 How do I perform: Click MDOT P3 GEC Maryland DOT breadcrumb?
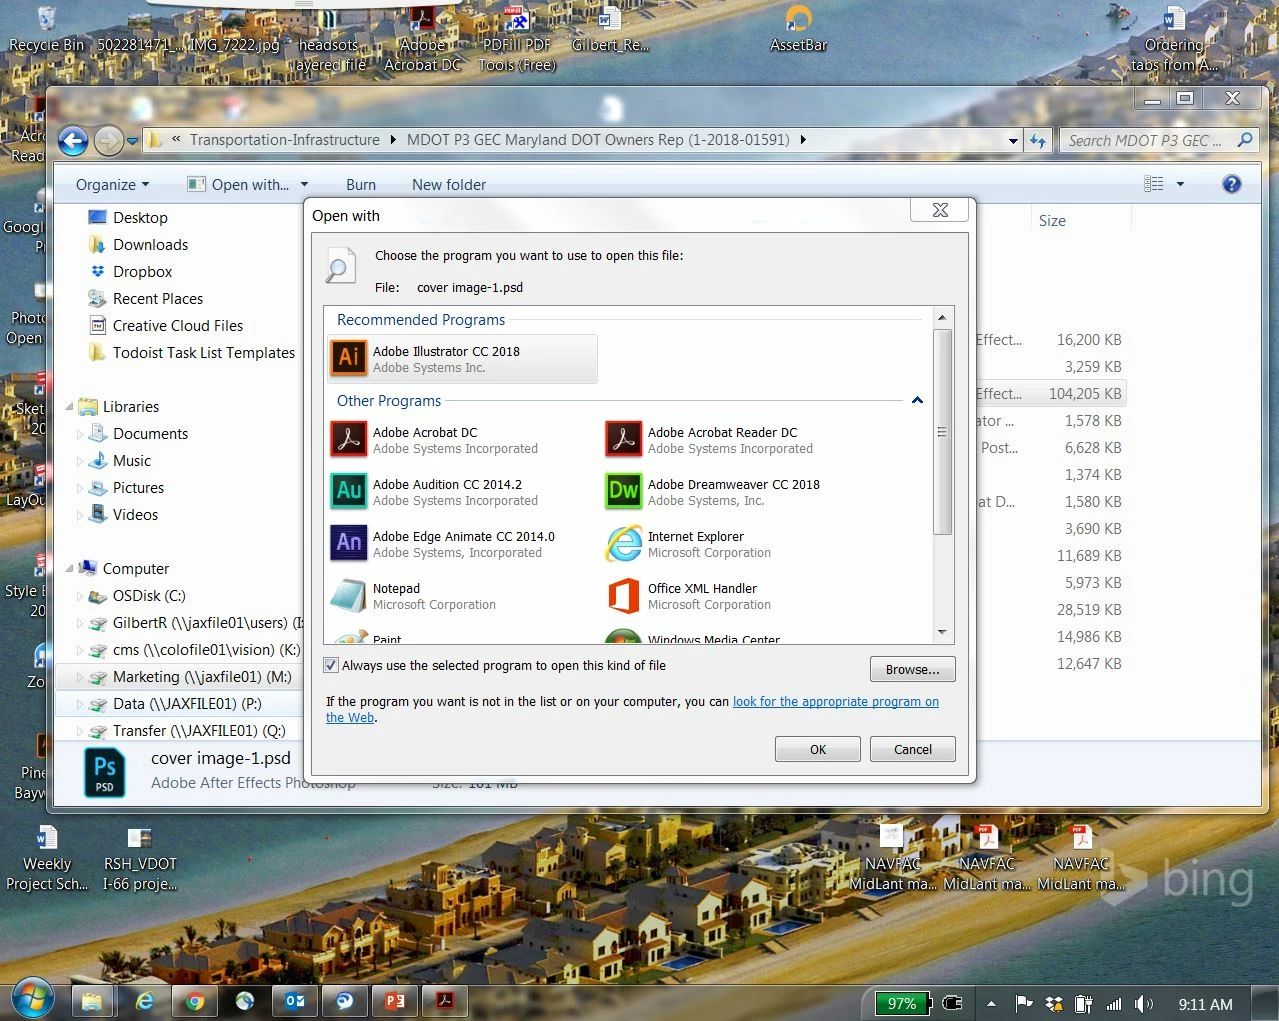(598, 140)
